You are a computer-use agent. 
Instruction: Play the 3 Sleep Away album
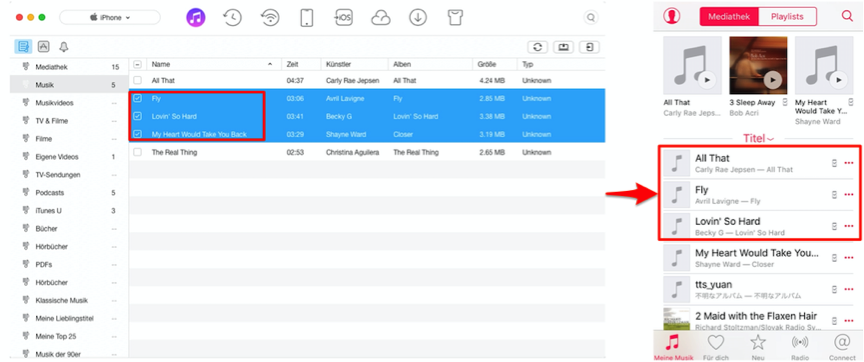(773, 80)
